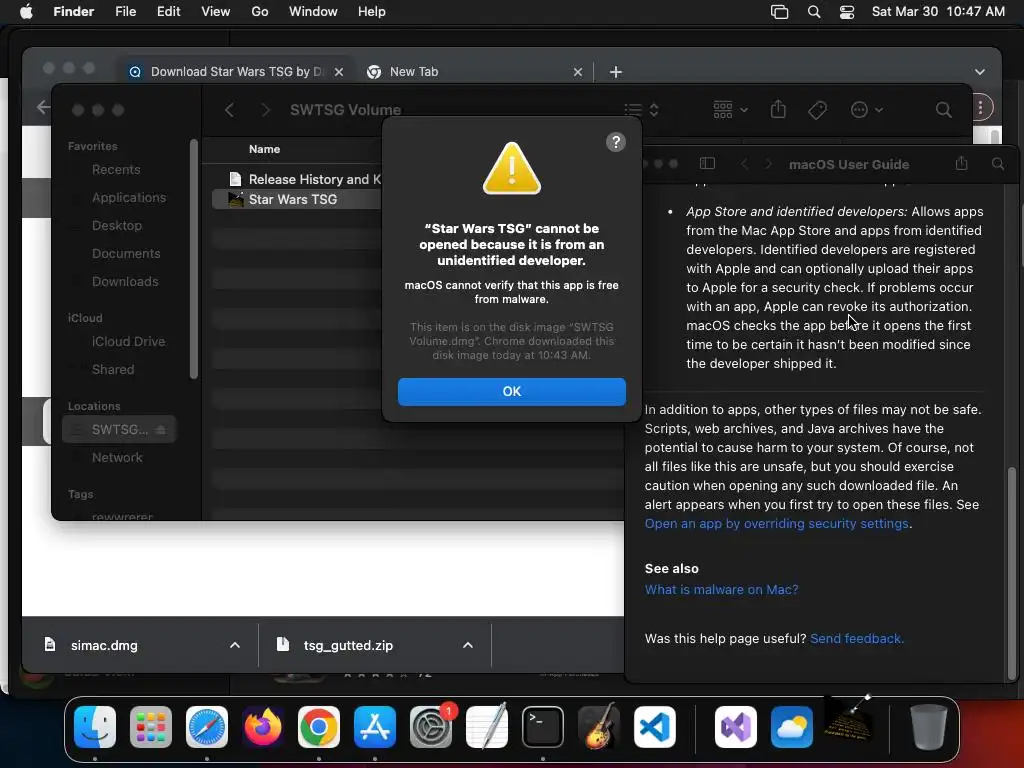Open Terminal from the Dock
The image size is (1024, 768).
click(543, 727)
